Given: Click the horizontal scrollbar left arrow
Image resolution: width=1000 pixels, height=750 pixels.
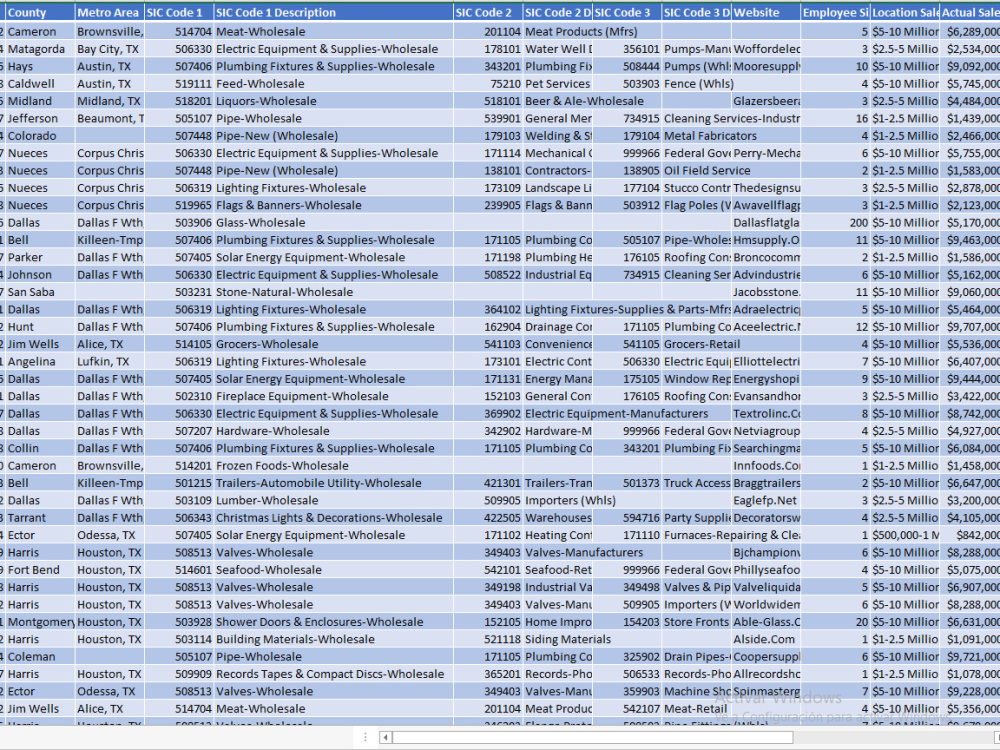Looking at the screenshot, I should click(385, 737).
